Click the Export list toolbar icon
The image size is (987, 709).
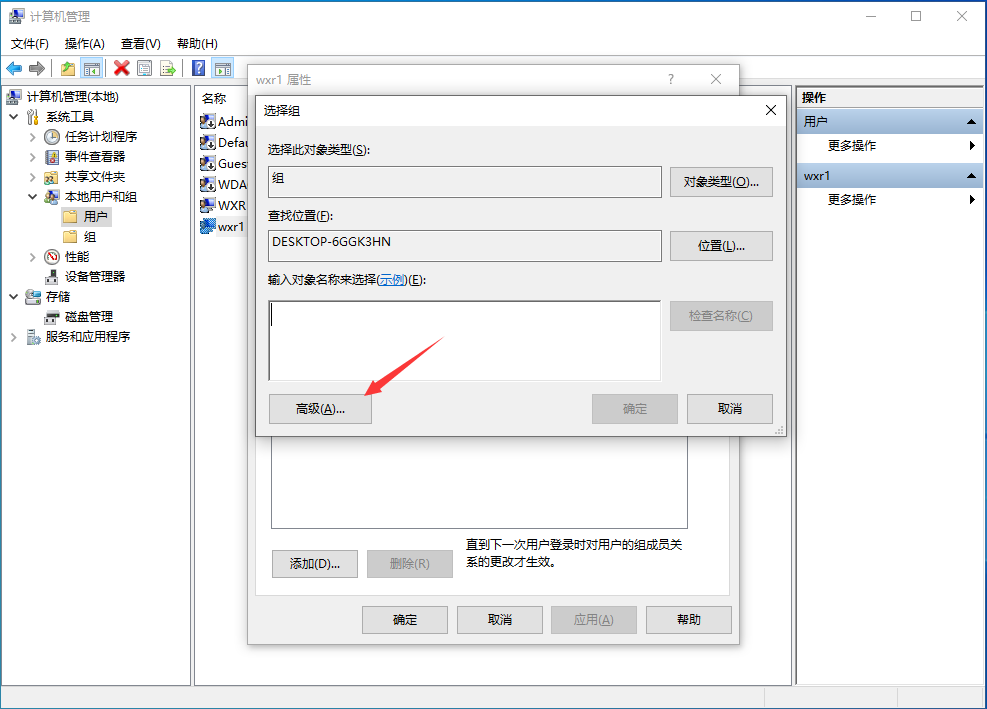pyautogui.click(x=168, y=69)
